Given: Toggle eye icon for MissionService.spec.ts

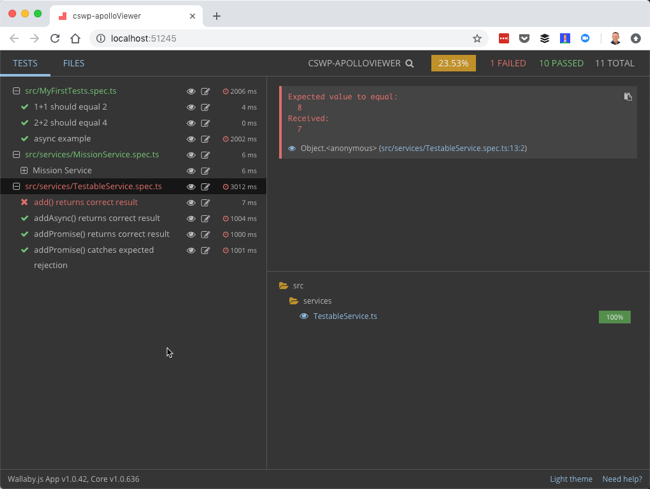Looking at the screenshot, I should pos(191,155).
